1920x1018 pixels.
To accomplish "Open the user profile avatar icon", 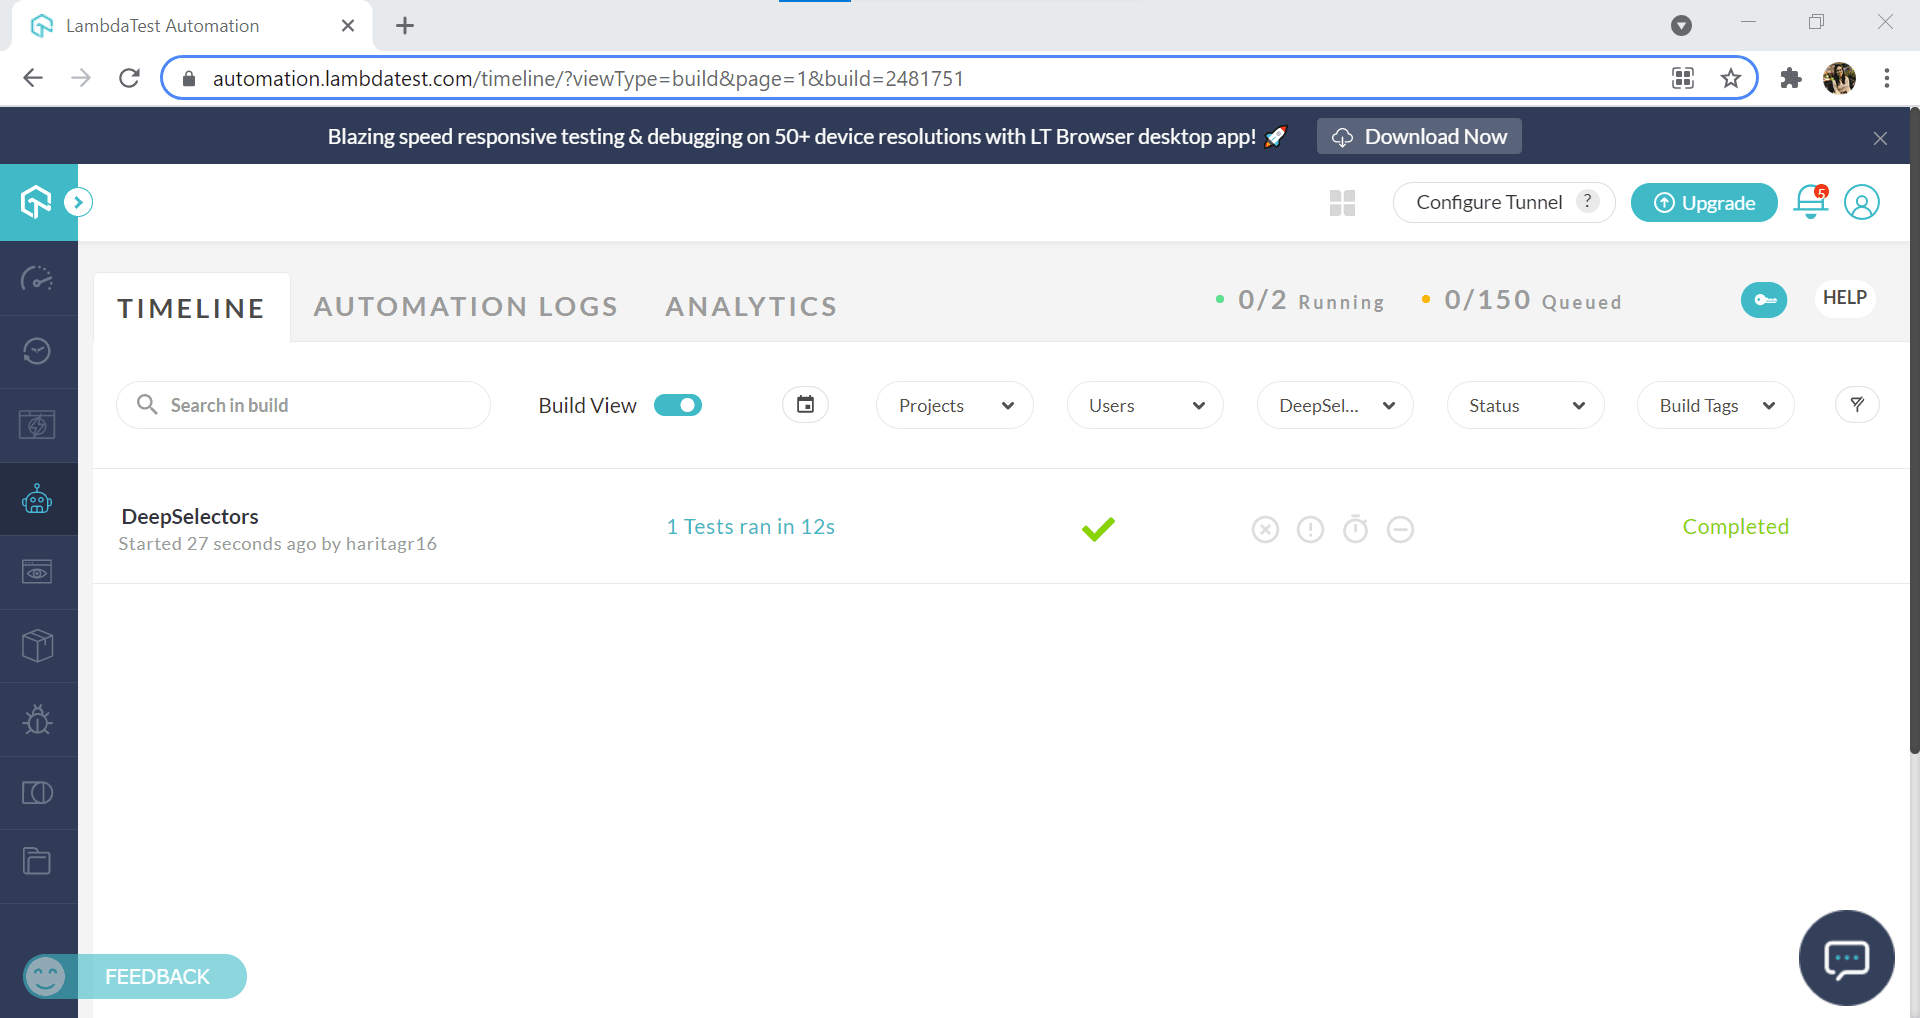I will coord(1861,202).
